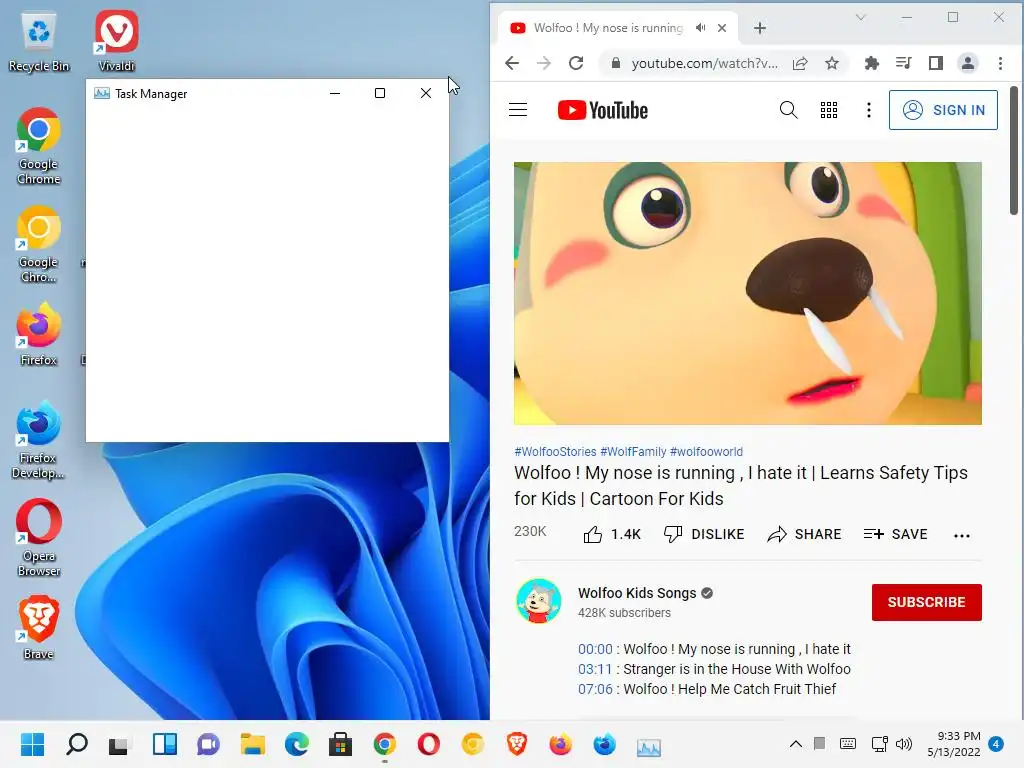Maximize the Task Manager window
Viewport: 1024px width, 768px height.
pos(379,93)
